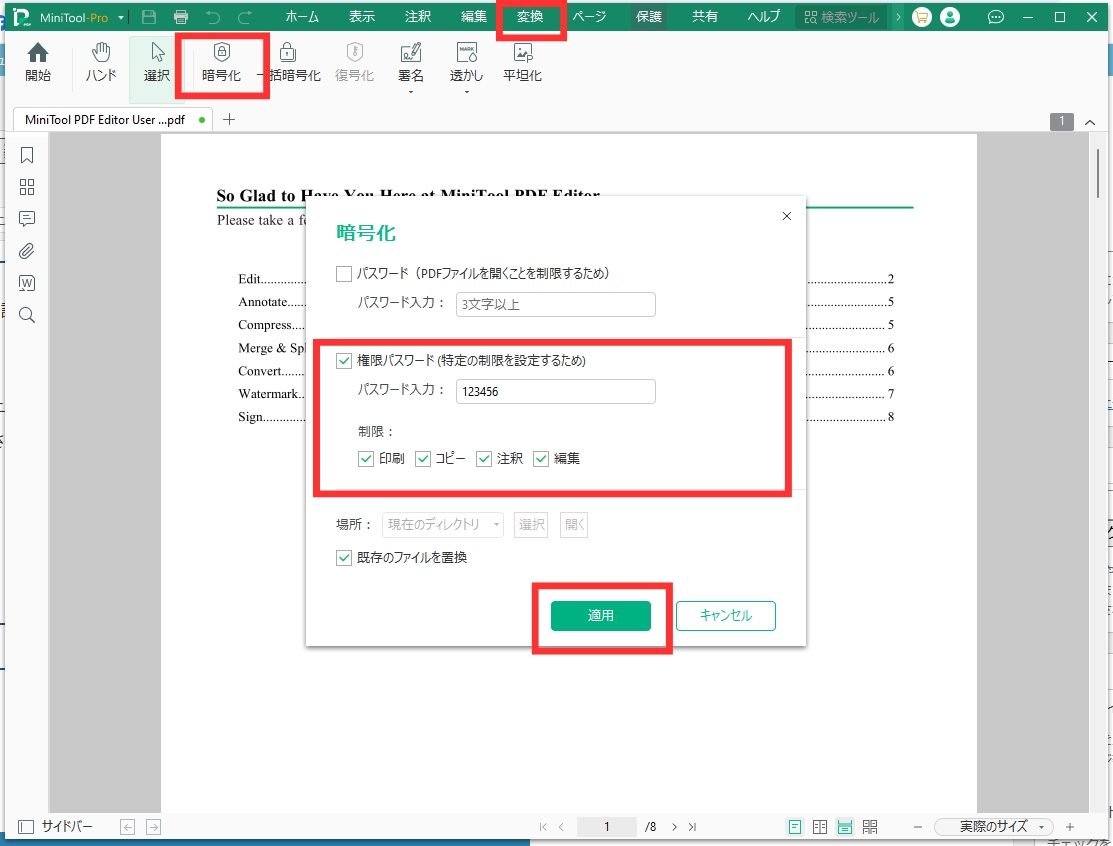Undo the last action
Screen dimensions: 1113x846
coord(213,17)
